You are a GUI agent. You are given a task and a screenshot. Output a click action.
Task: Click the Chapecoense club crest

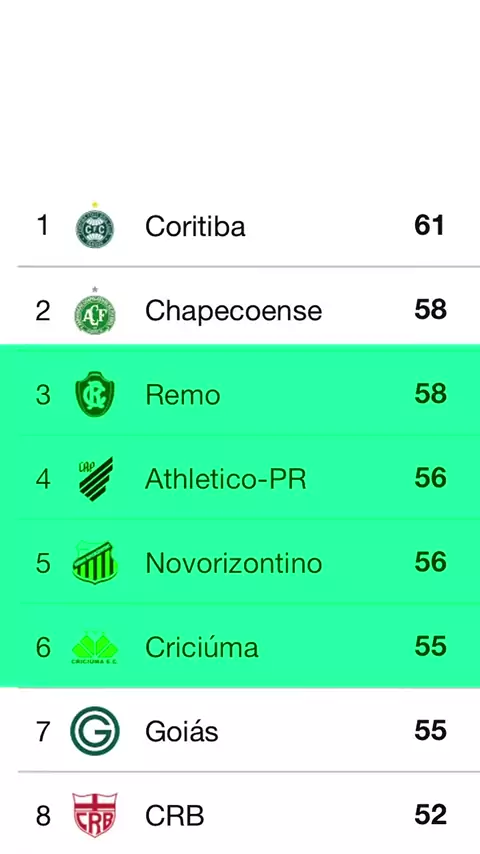[95, 310]
